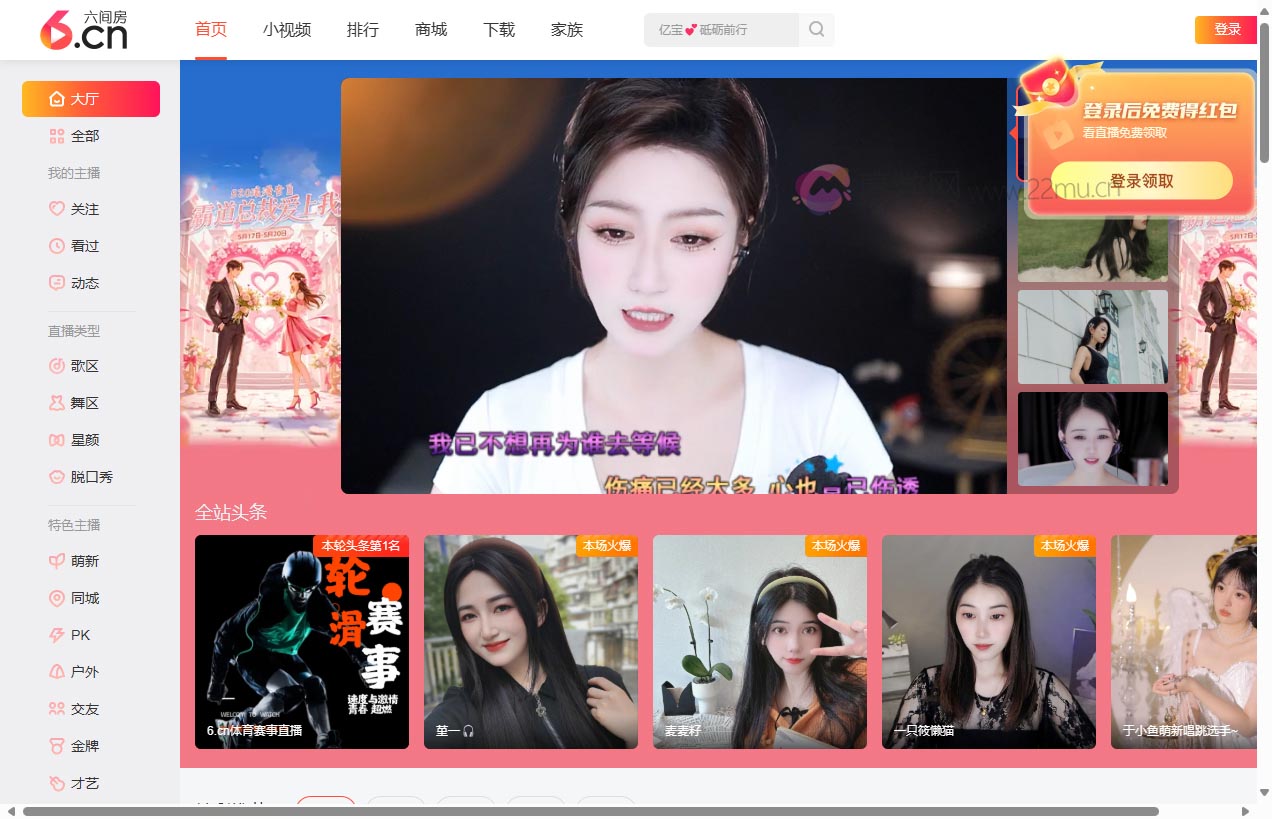1272x819 pixels.
Task: Select the 大厅 home sidebar item
Action: click(91, 99)
